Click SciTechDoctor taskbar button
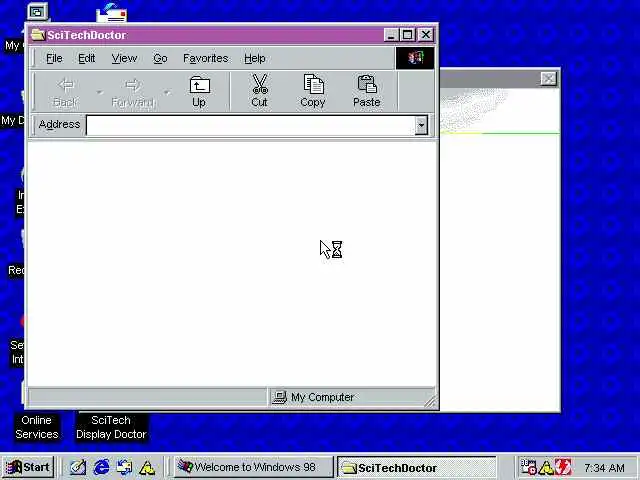The height and width of the screenshot is (480, 640). [417, 468]
